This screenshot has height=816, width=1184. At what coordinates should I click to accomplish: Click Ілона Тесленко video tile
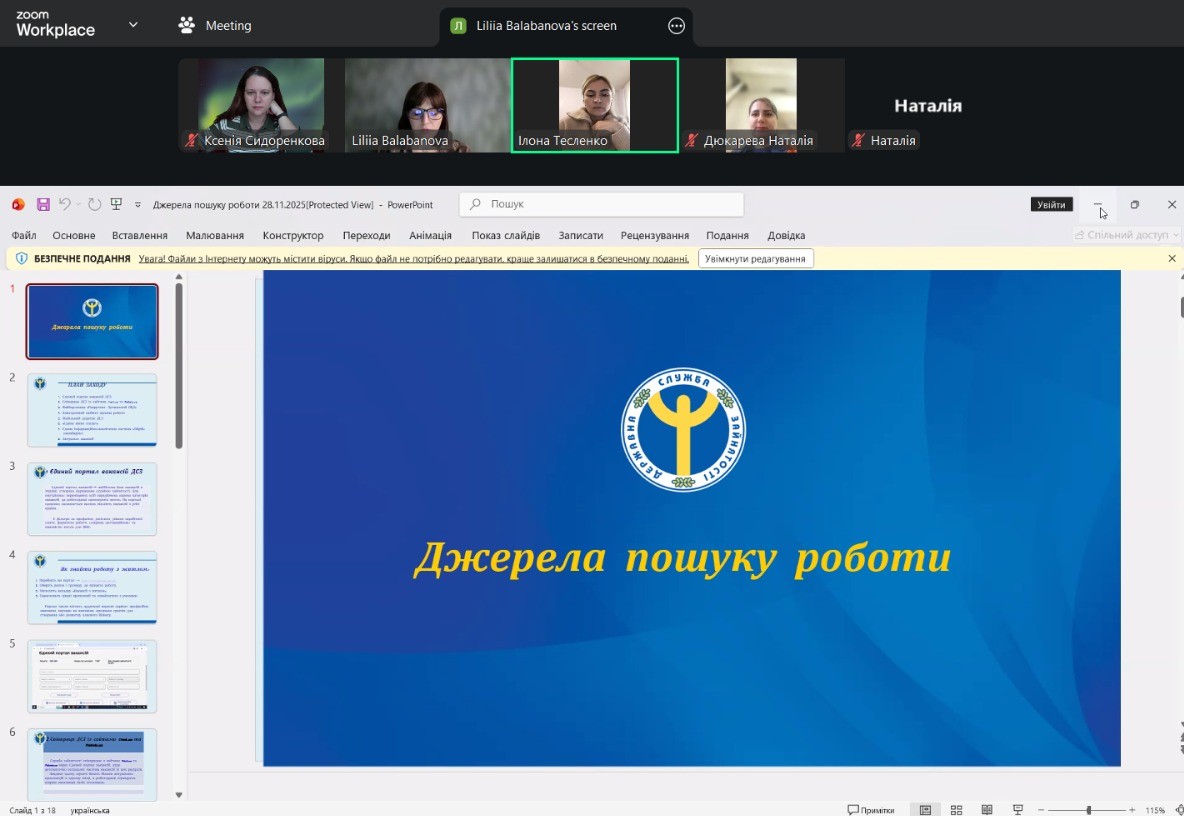point(595,105)
